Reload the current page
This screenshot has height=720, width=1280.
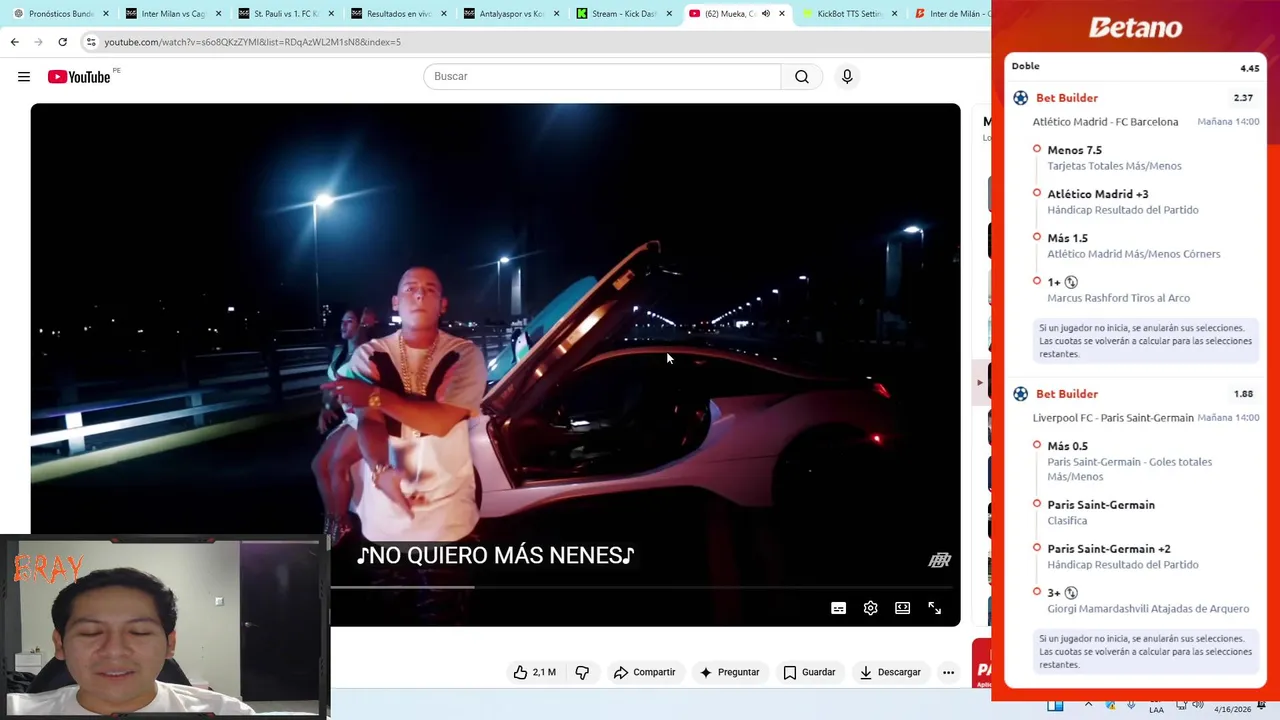(x=62, y=42)
